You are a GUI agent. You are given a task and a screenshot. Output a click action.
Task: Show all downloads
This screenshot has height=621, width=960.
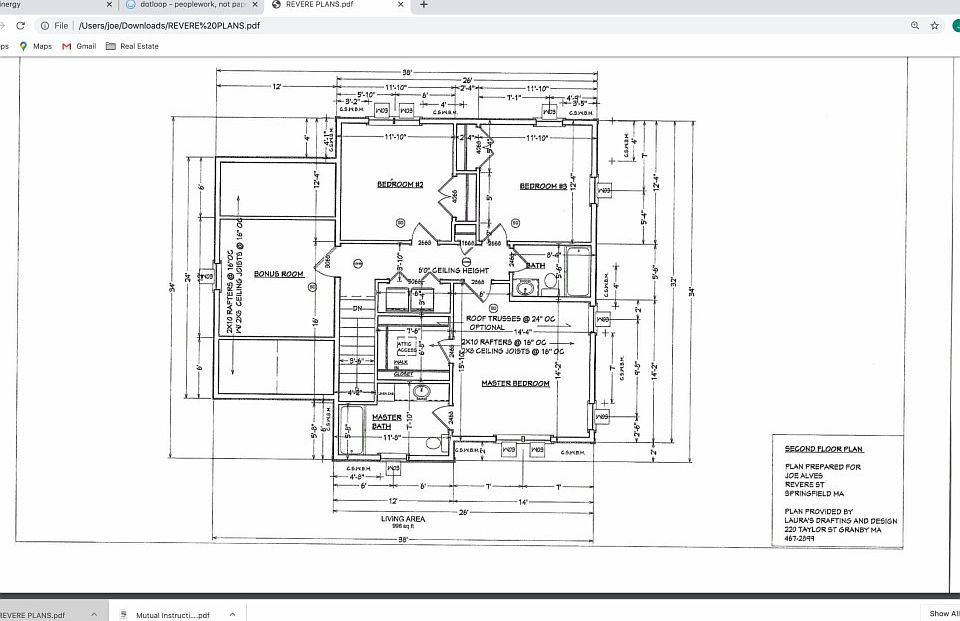pos(943,613)
